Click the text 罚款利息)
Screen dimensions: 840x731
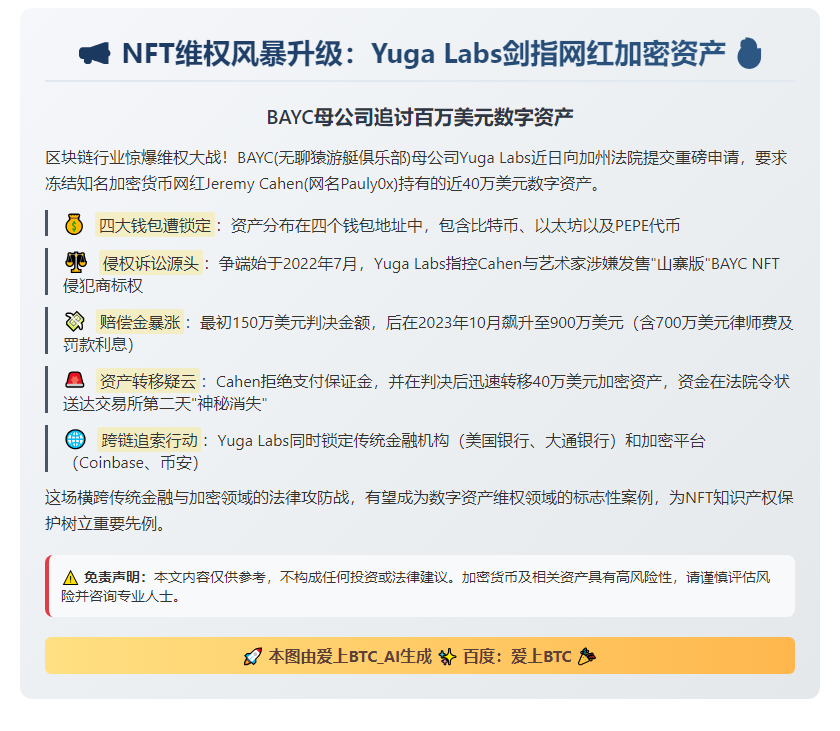(x=98, y=344)
